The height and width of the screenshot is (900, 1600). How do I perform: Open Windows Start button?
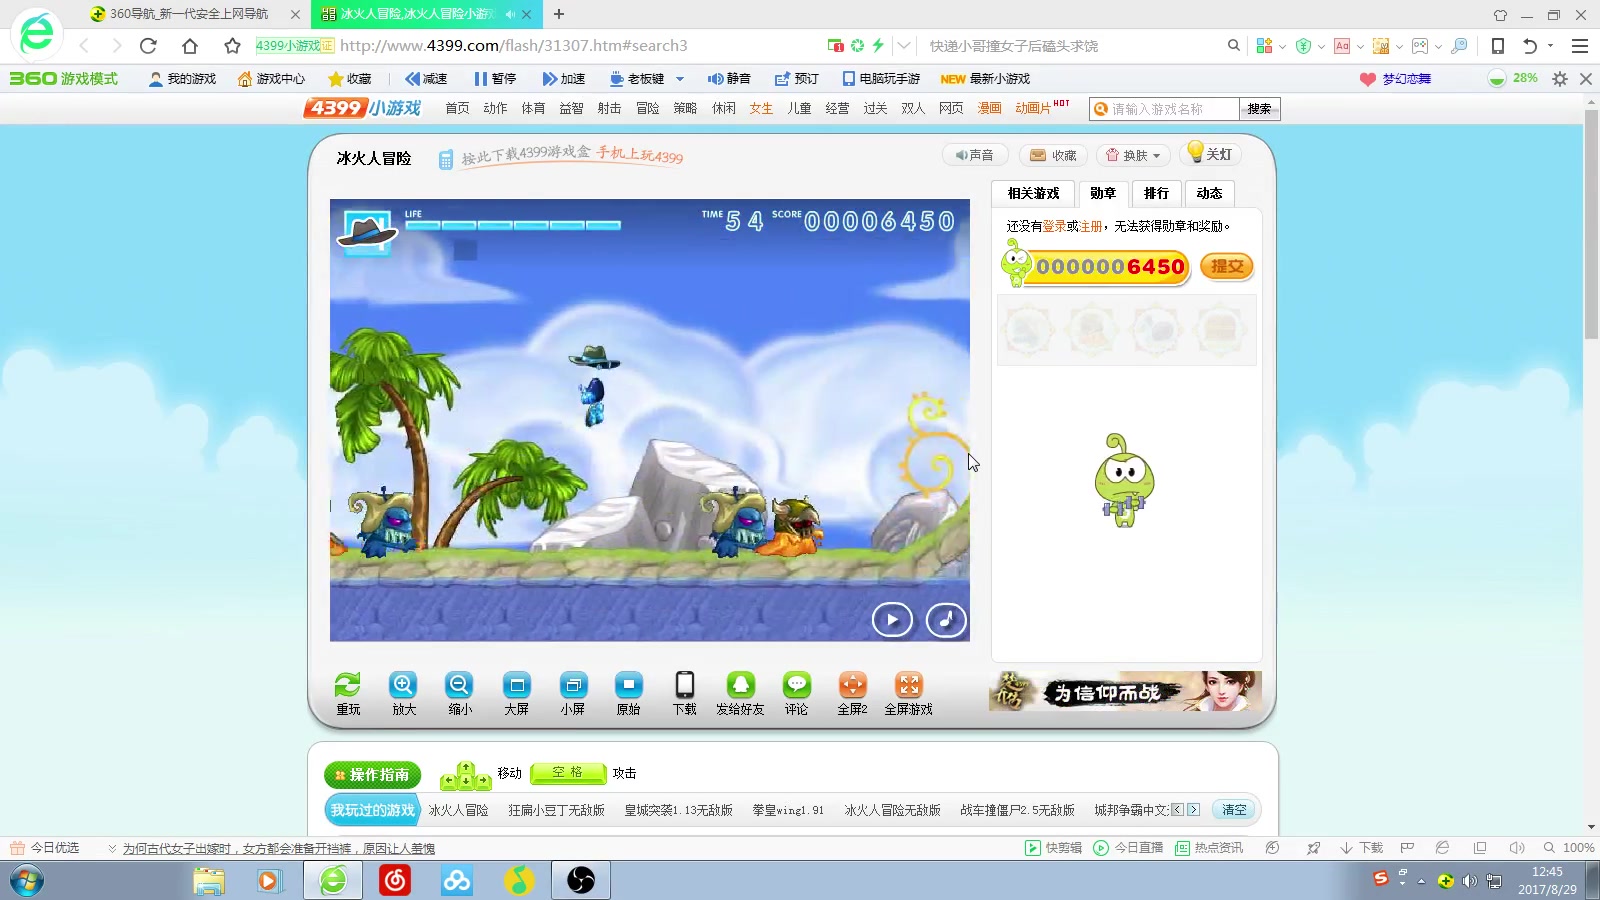click(27, 881)
